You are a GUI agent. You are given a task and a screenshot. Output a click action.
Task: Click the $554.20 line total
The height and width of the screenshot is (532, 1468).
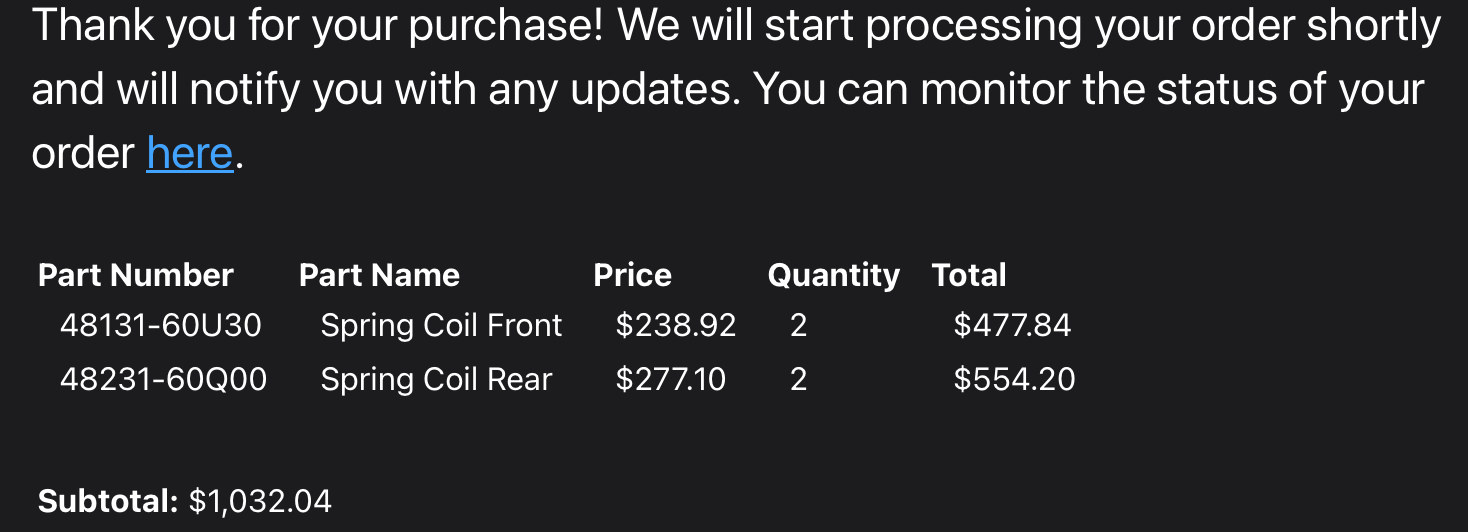1015,379
